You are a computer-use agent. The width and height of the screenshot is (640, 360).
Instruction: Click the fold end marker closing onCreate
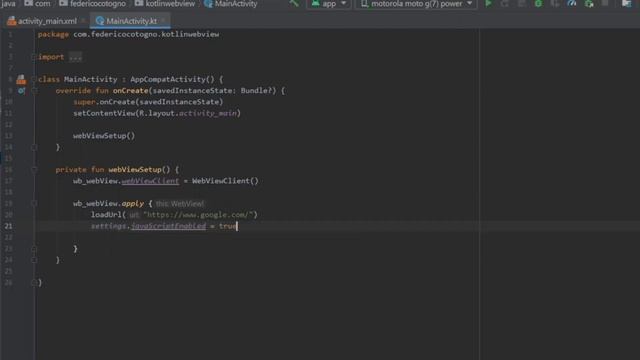[34, 147]
